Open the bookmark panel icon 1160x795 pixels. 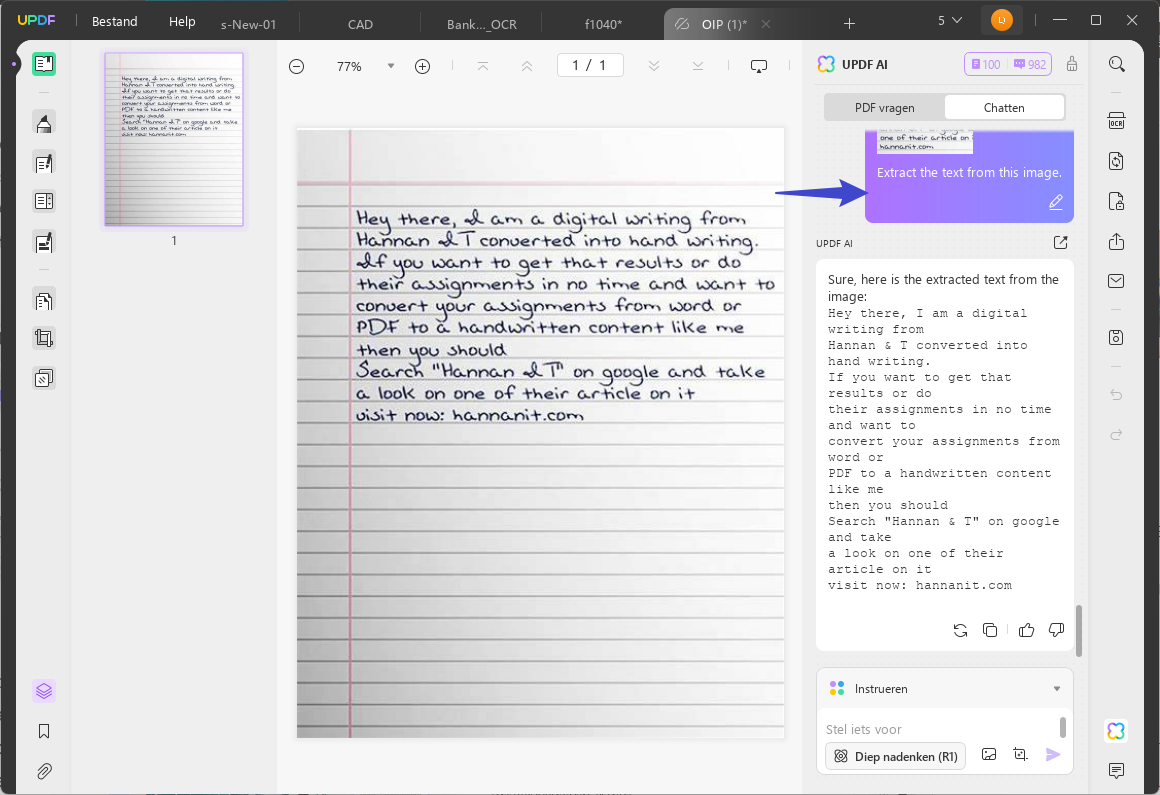pos(44,731)
